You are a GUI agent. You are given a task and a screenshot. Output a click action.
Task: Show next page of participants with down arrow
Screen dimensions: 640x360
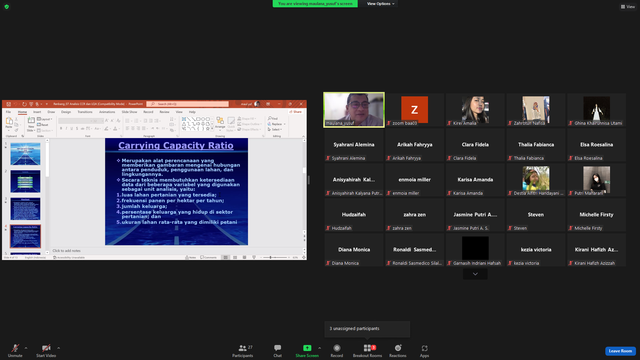point(475,274)
